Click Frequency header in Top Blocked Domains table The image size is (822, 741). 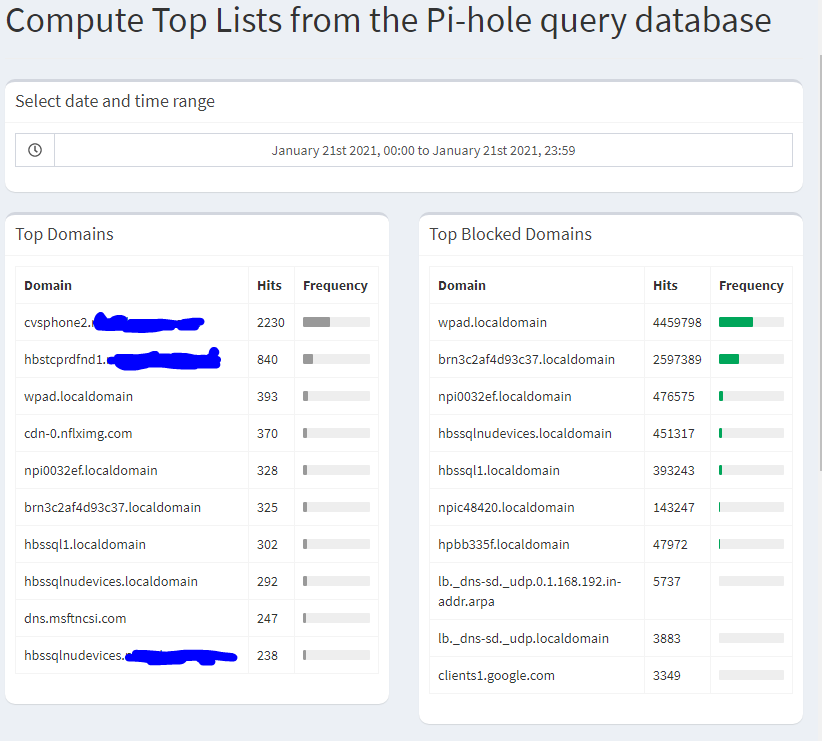coord(751,286)
